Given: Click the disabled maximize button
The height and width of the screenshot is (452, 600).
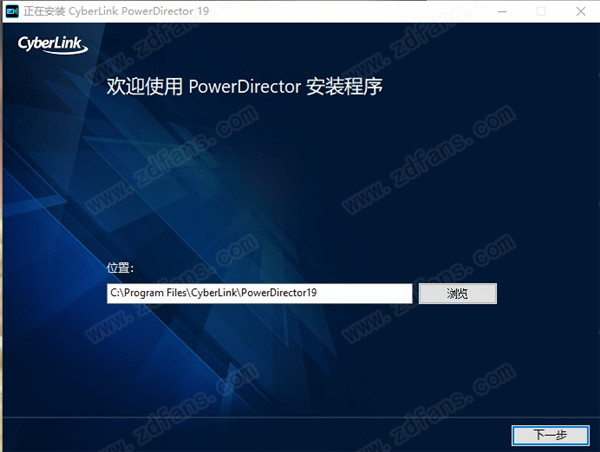Looking at the screenshot, I should click(x=541, y=11).
